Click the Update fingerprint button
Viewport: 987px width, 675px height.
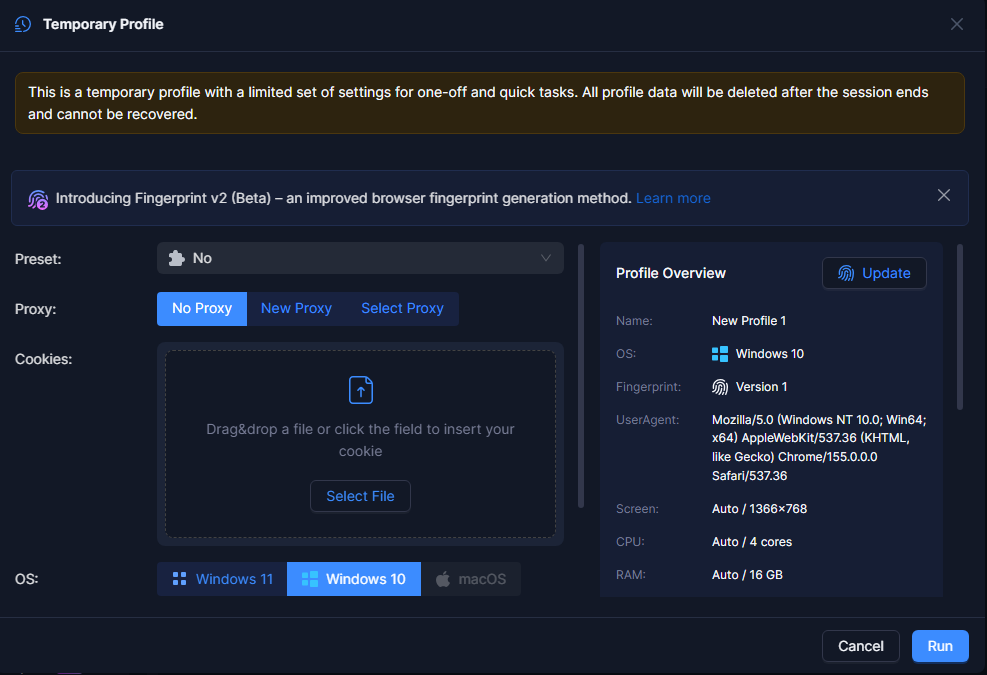[x=874, y=273]
